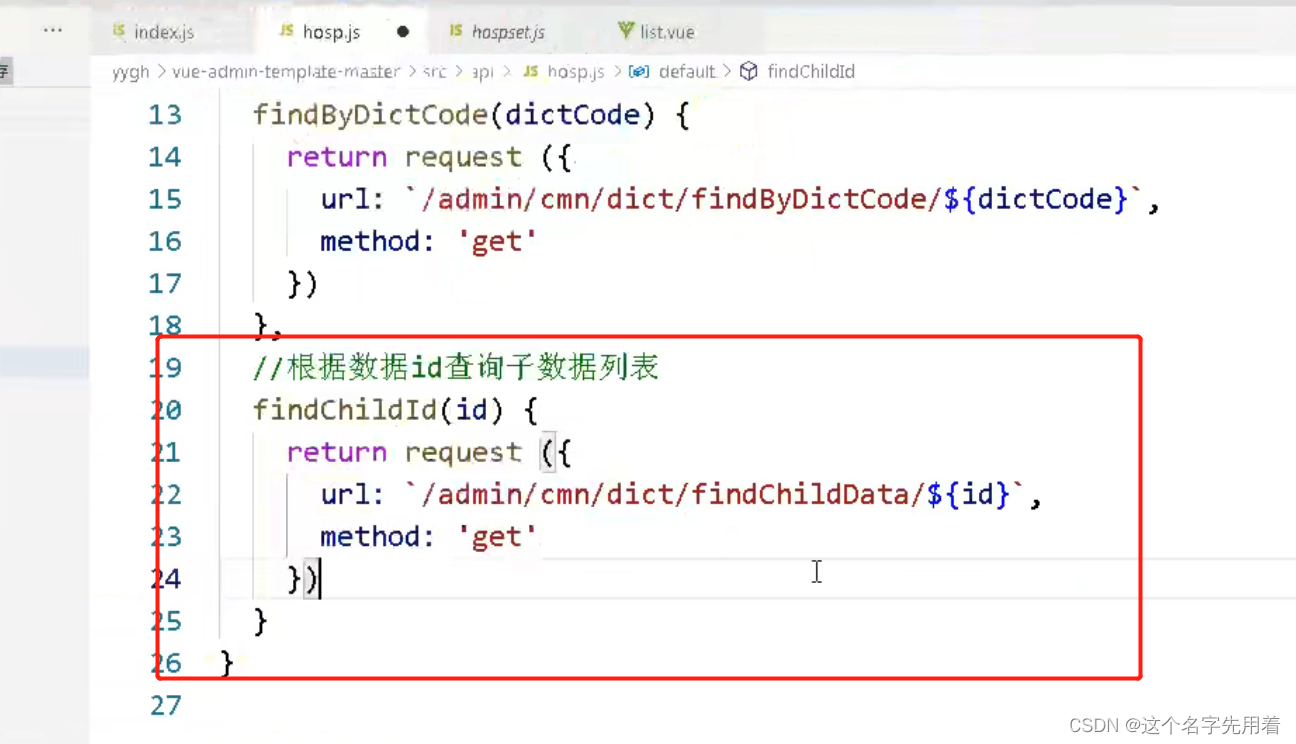Select default symbol in breadcrumb
This screenshot has height=744, width=1296.
click(x=686, y=72)
